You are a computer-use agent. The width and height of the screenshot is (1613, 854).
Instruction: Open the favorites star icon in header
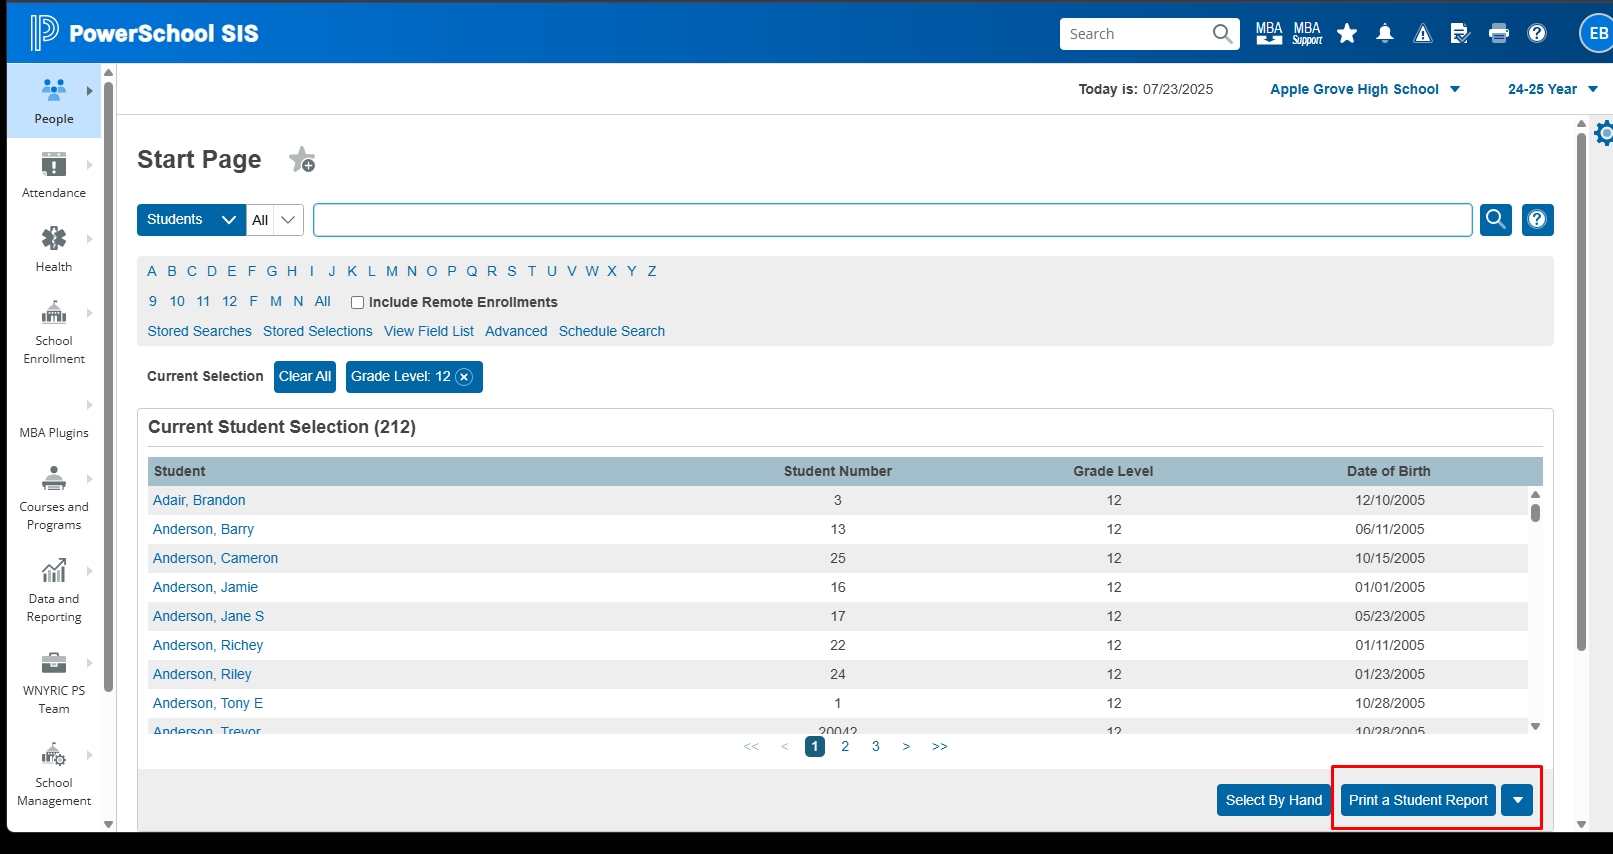(1347, 34)
